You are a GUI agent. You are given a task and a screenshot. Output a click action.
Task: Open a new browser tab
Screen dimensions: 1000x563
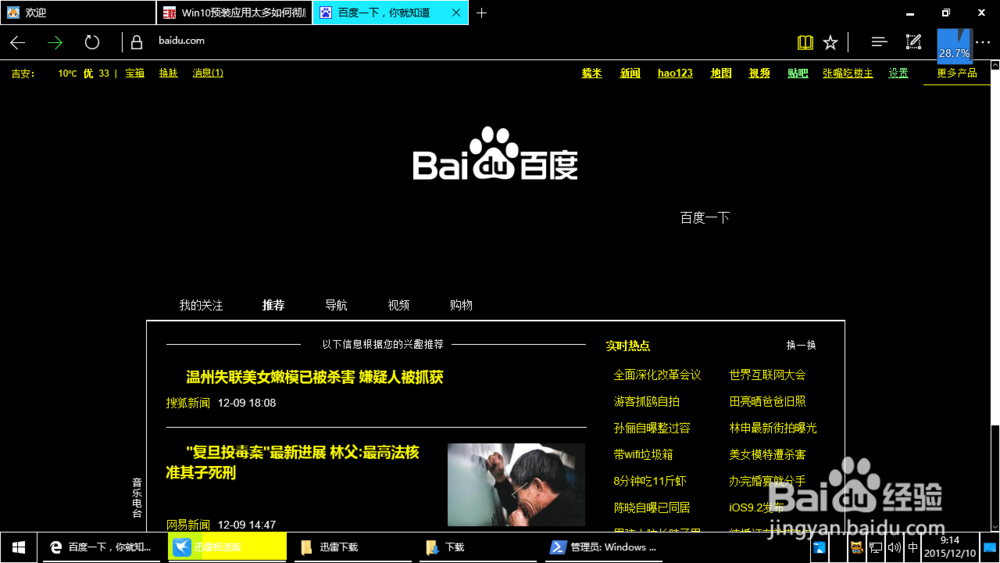tap(482, 13)
